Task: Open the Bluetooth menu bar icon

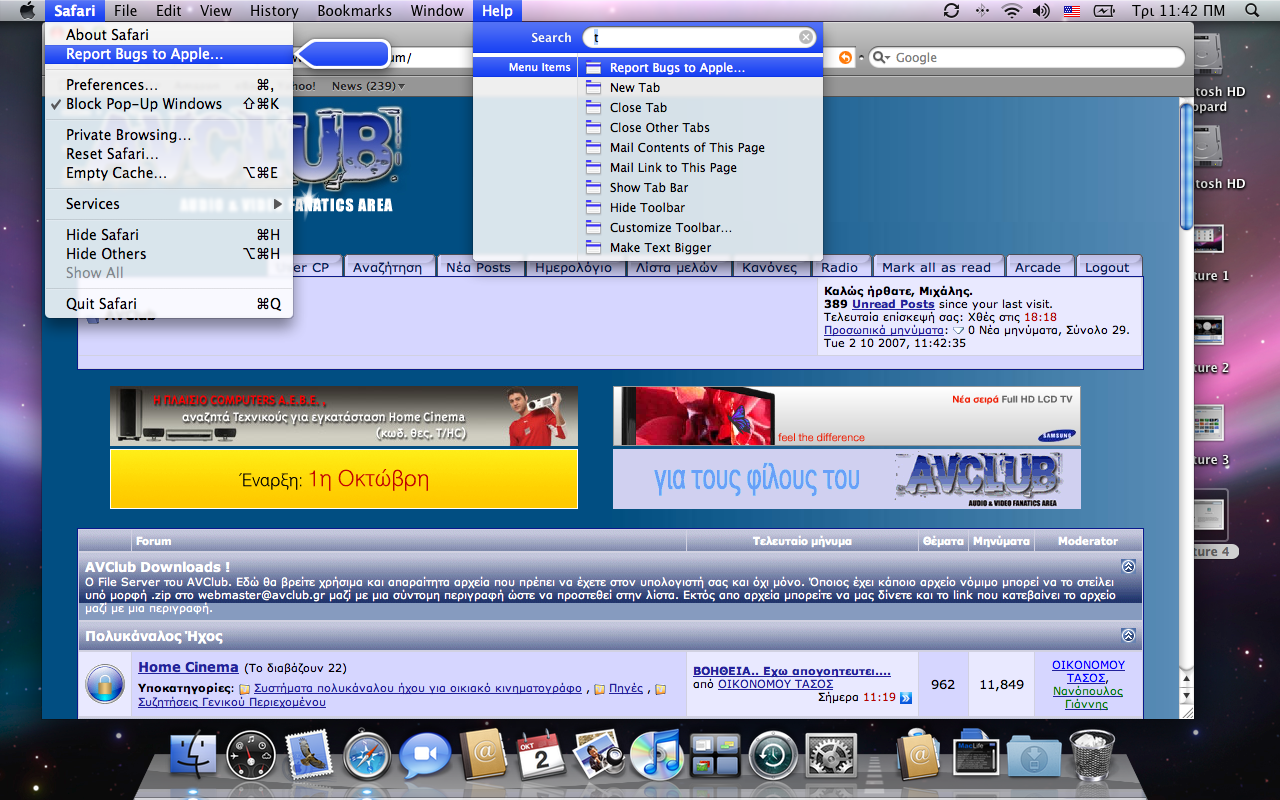Action: tap(981, 11)
